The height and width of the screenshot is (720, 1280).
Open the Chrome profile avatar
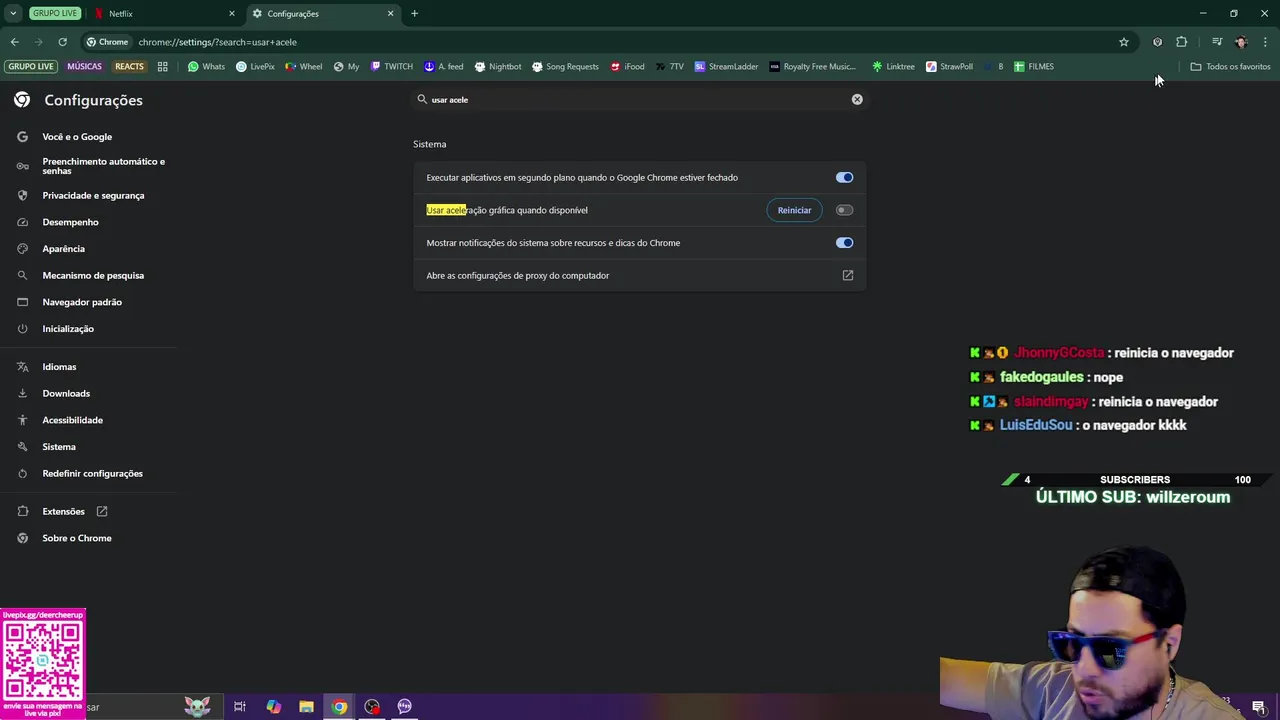point(1241,42)
